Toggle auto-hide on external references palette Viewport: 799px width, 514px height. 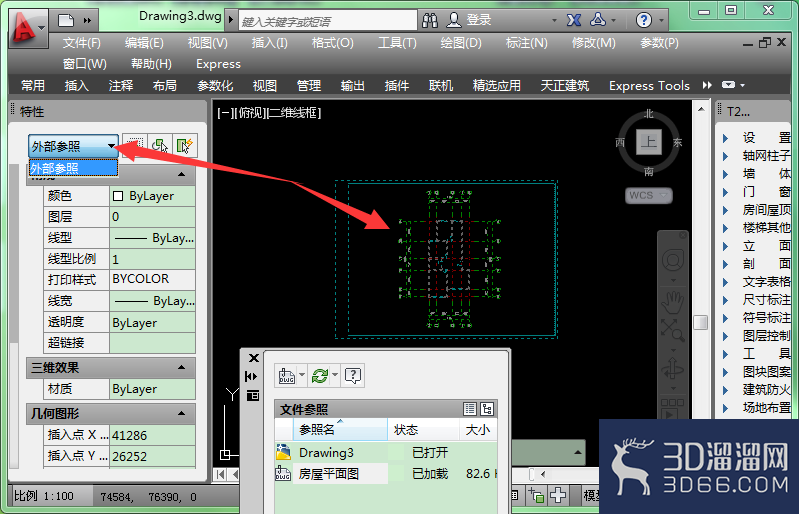point(251,376)
